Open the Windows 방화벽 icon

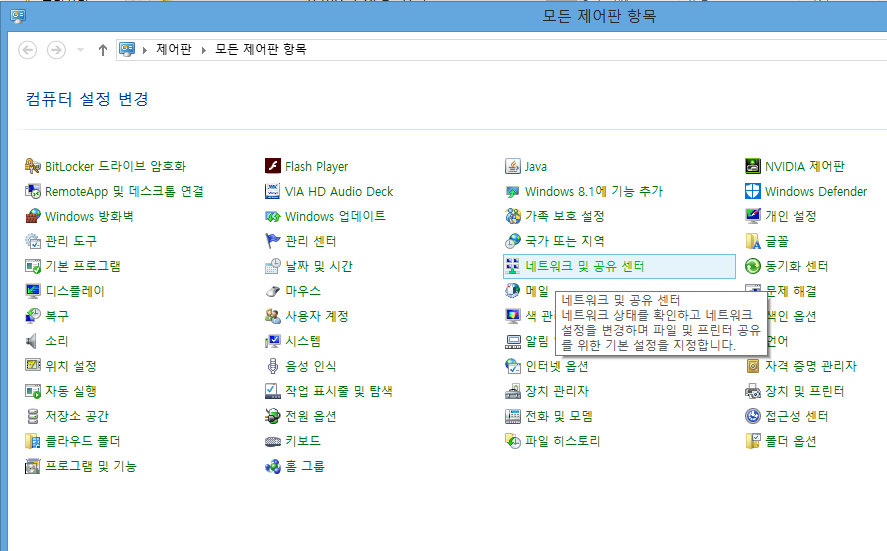[33, 216]
